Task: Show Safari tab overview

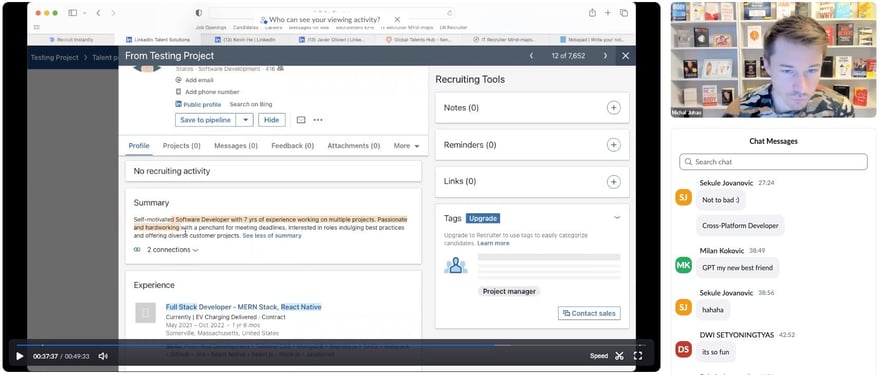Action: (x=624, y=13)
